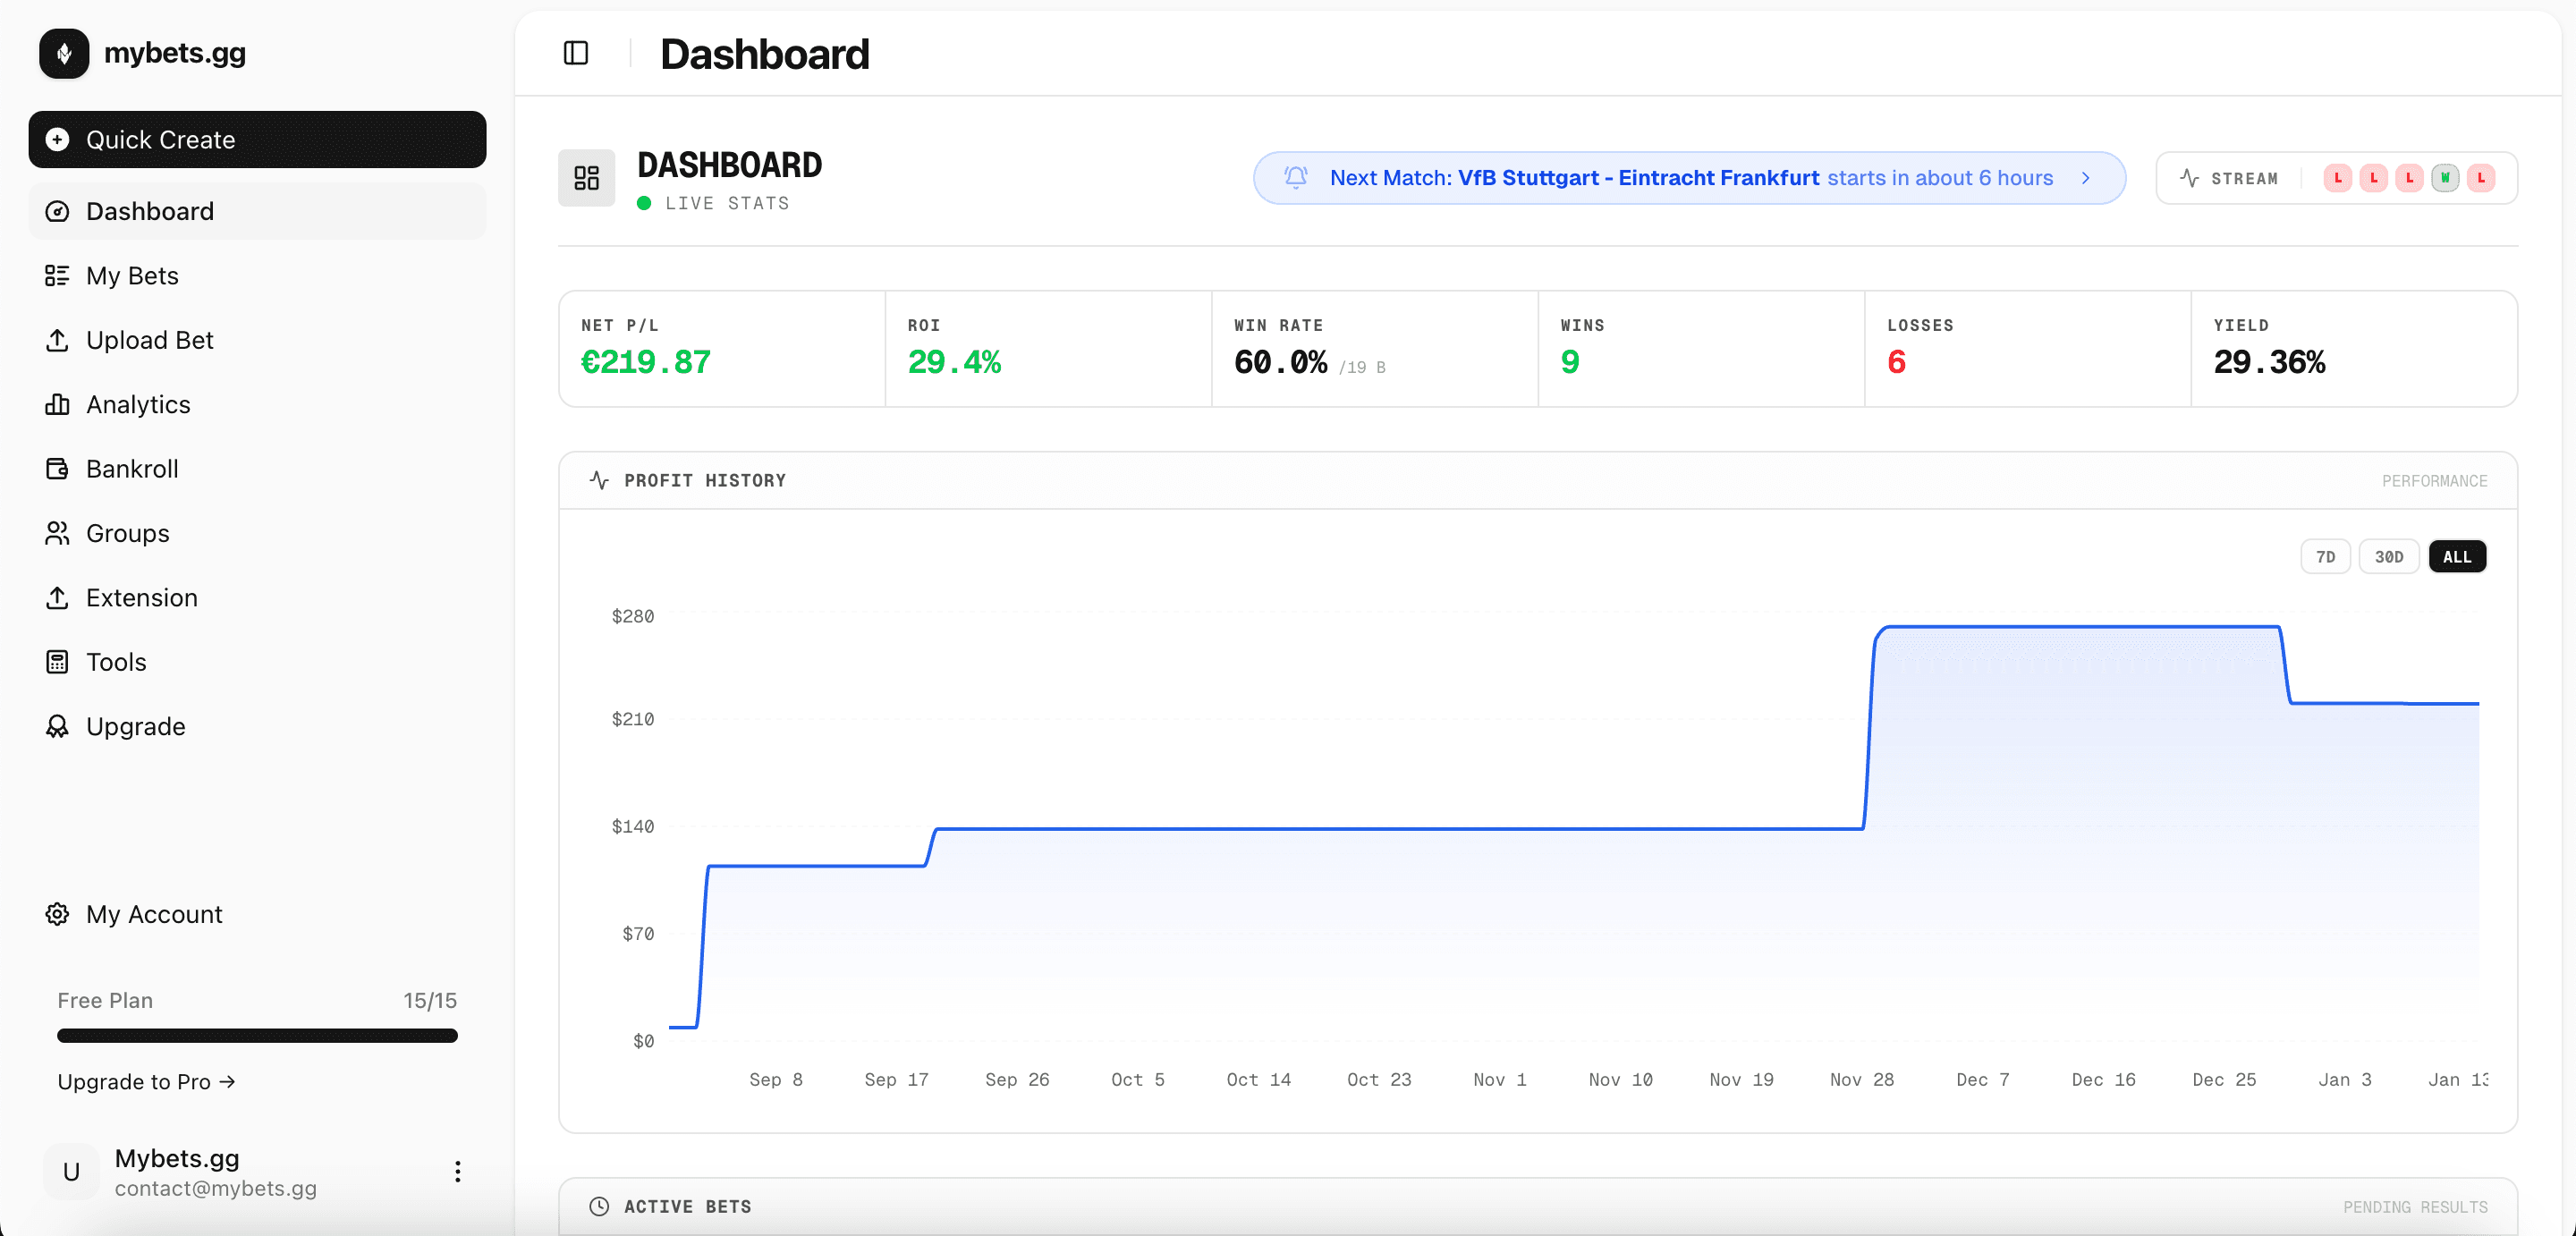2576x1236 pixels.
Task: Click the green W badge in the Stream results
Action: tap(2445, 177)
